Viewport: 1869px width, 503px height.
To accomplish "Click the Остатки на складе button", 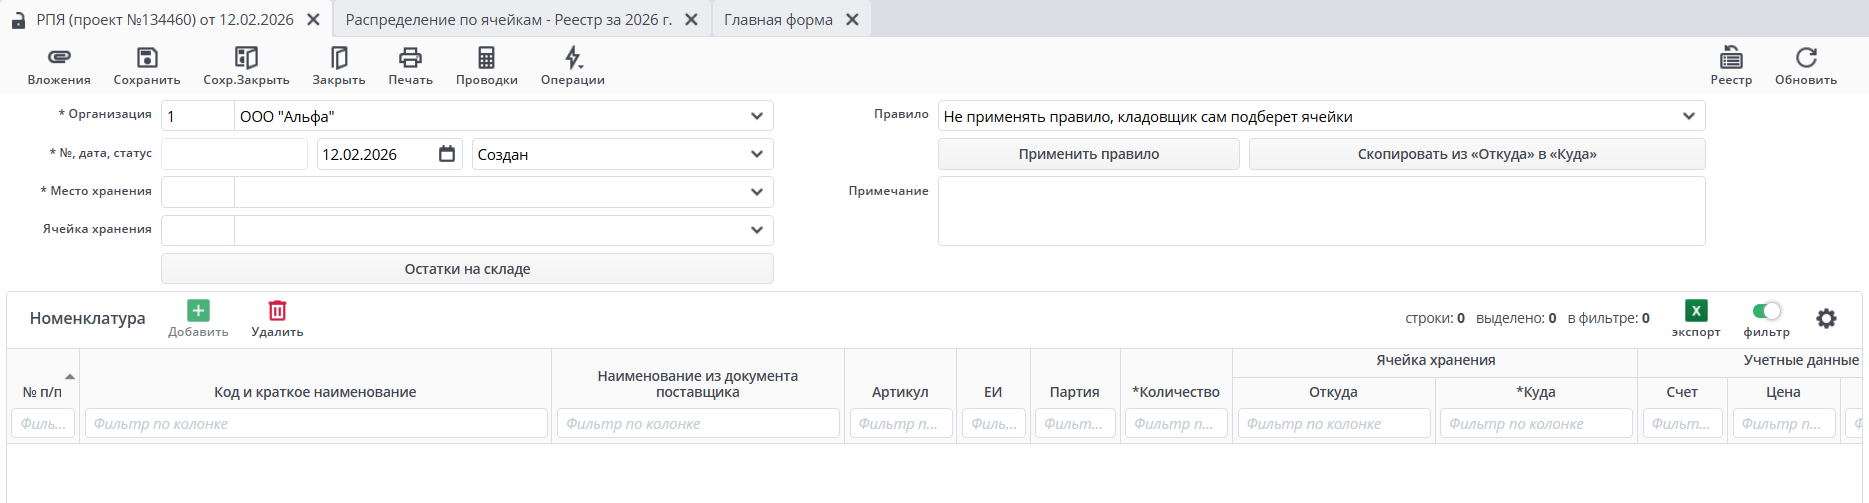I will (467, 269).
